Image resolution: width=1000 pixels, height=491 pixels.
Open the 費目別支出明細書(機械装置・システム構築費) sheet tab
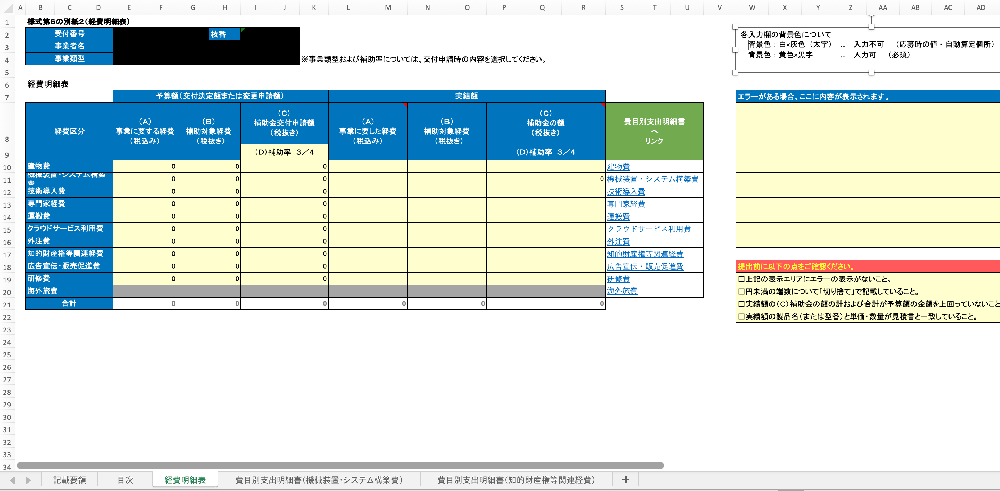click(318, 480)
